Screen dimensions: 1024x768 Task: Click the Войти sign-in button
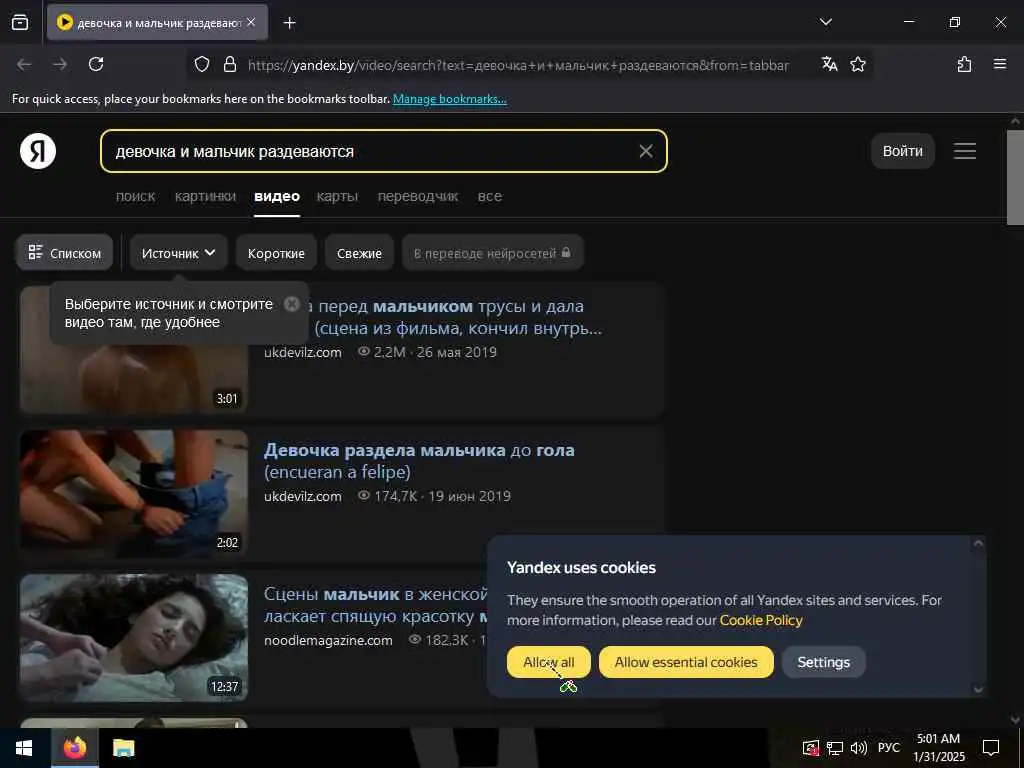coord(903,151)
